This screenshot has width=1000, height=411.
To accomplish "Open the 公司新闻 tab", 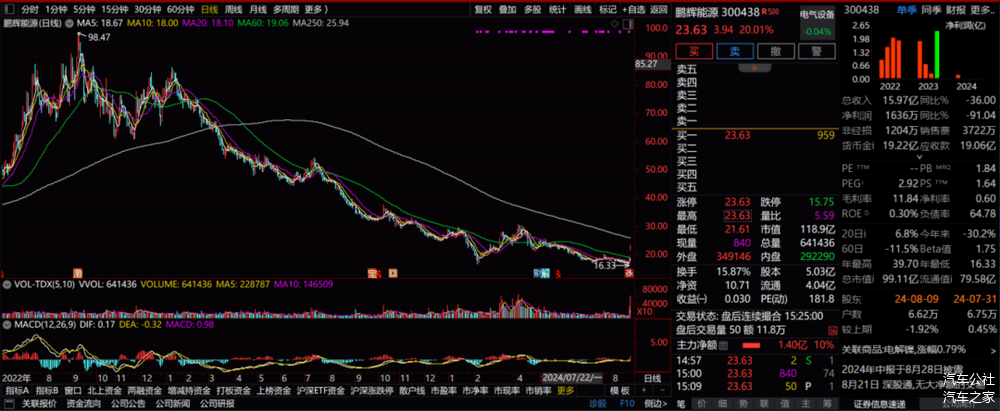I will [x=172, y=404].
